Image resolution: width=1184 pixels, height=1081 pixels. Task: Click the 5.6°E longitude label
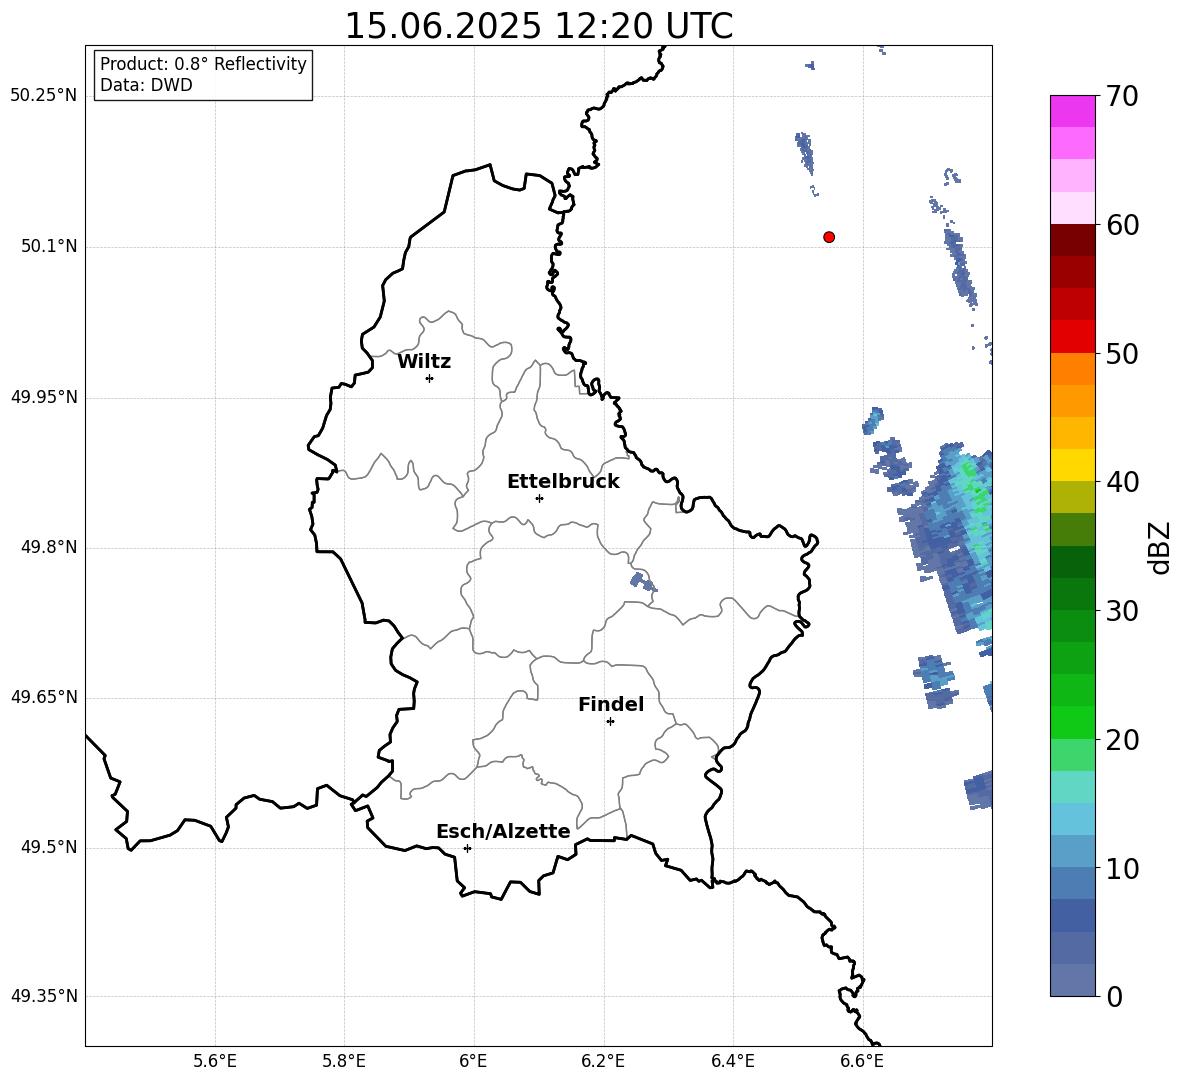215,1061
